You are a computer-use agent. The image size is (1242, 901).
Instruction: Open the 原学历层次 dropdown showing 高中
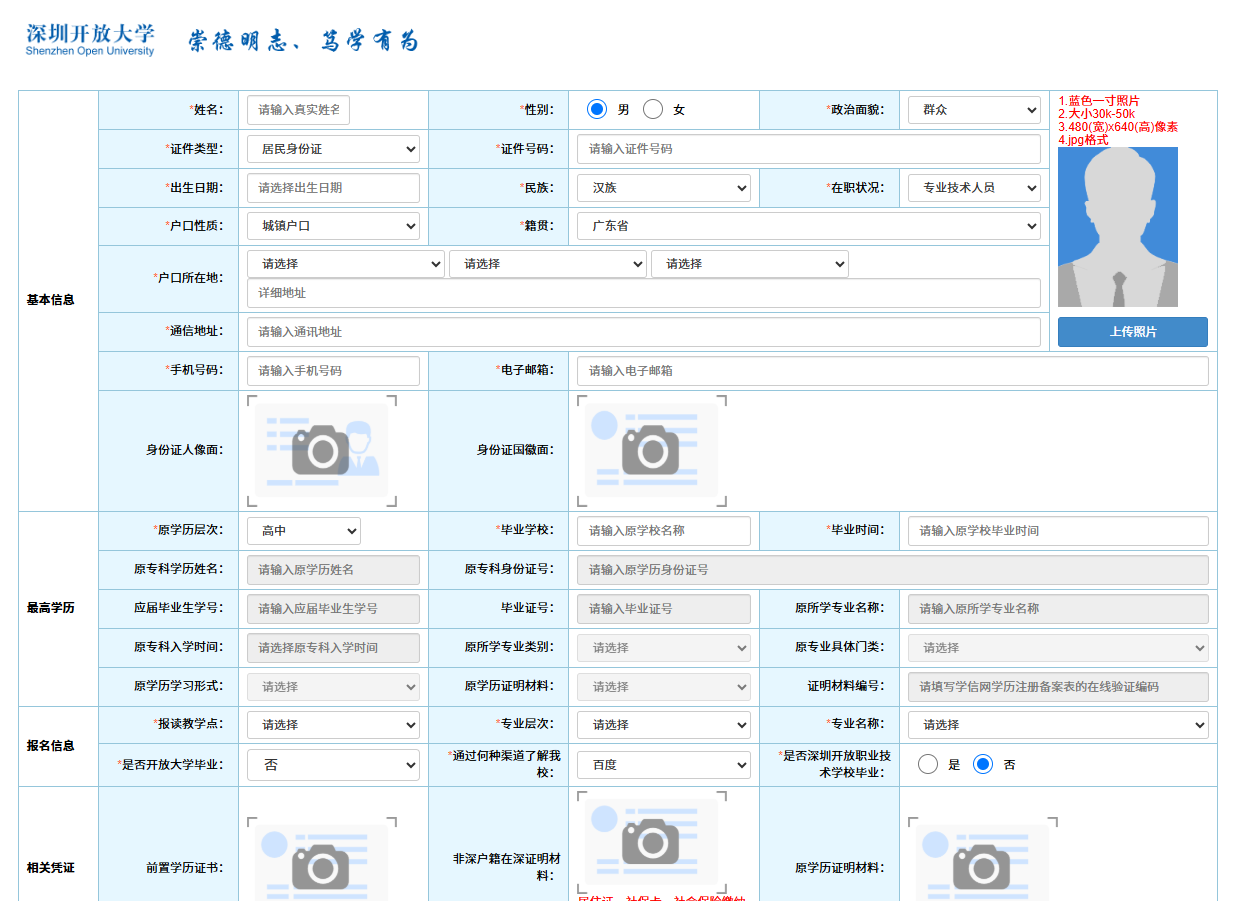[x=303, y=531]
